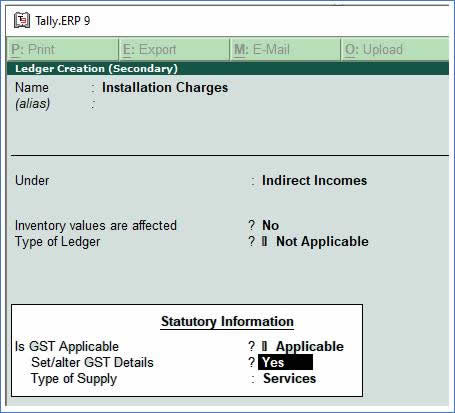Viewport: 455px width, 413px height.
Task: Click the Inventory values are affected label
Action: click(x=96, y=225)
